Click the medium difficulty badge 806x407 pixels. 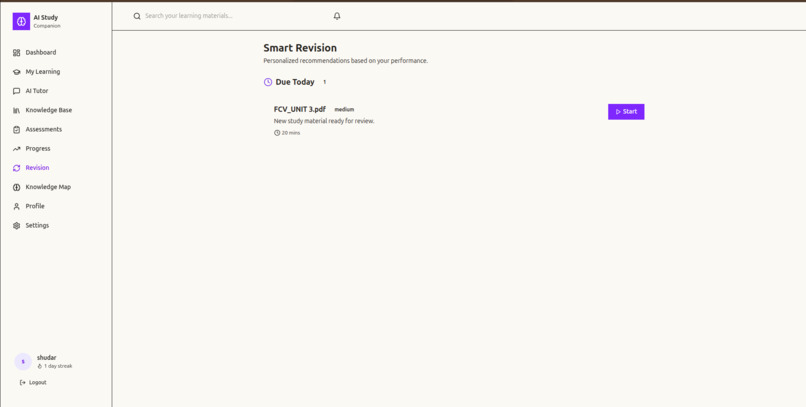click(x=344, y=109)
